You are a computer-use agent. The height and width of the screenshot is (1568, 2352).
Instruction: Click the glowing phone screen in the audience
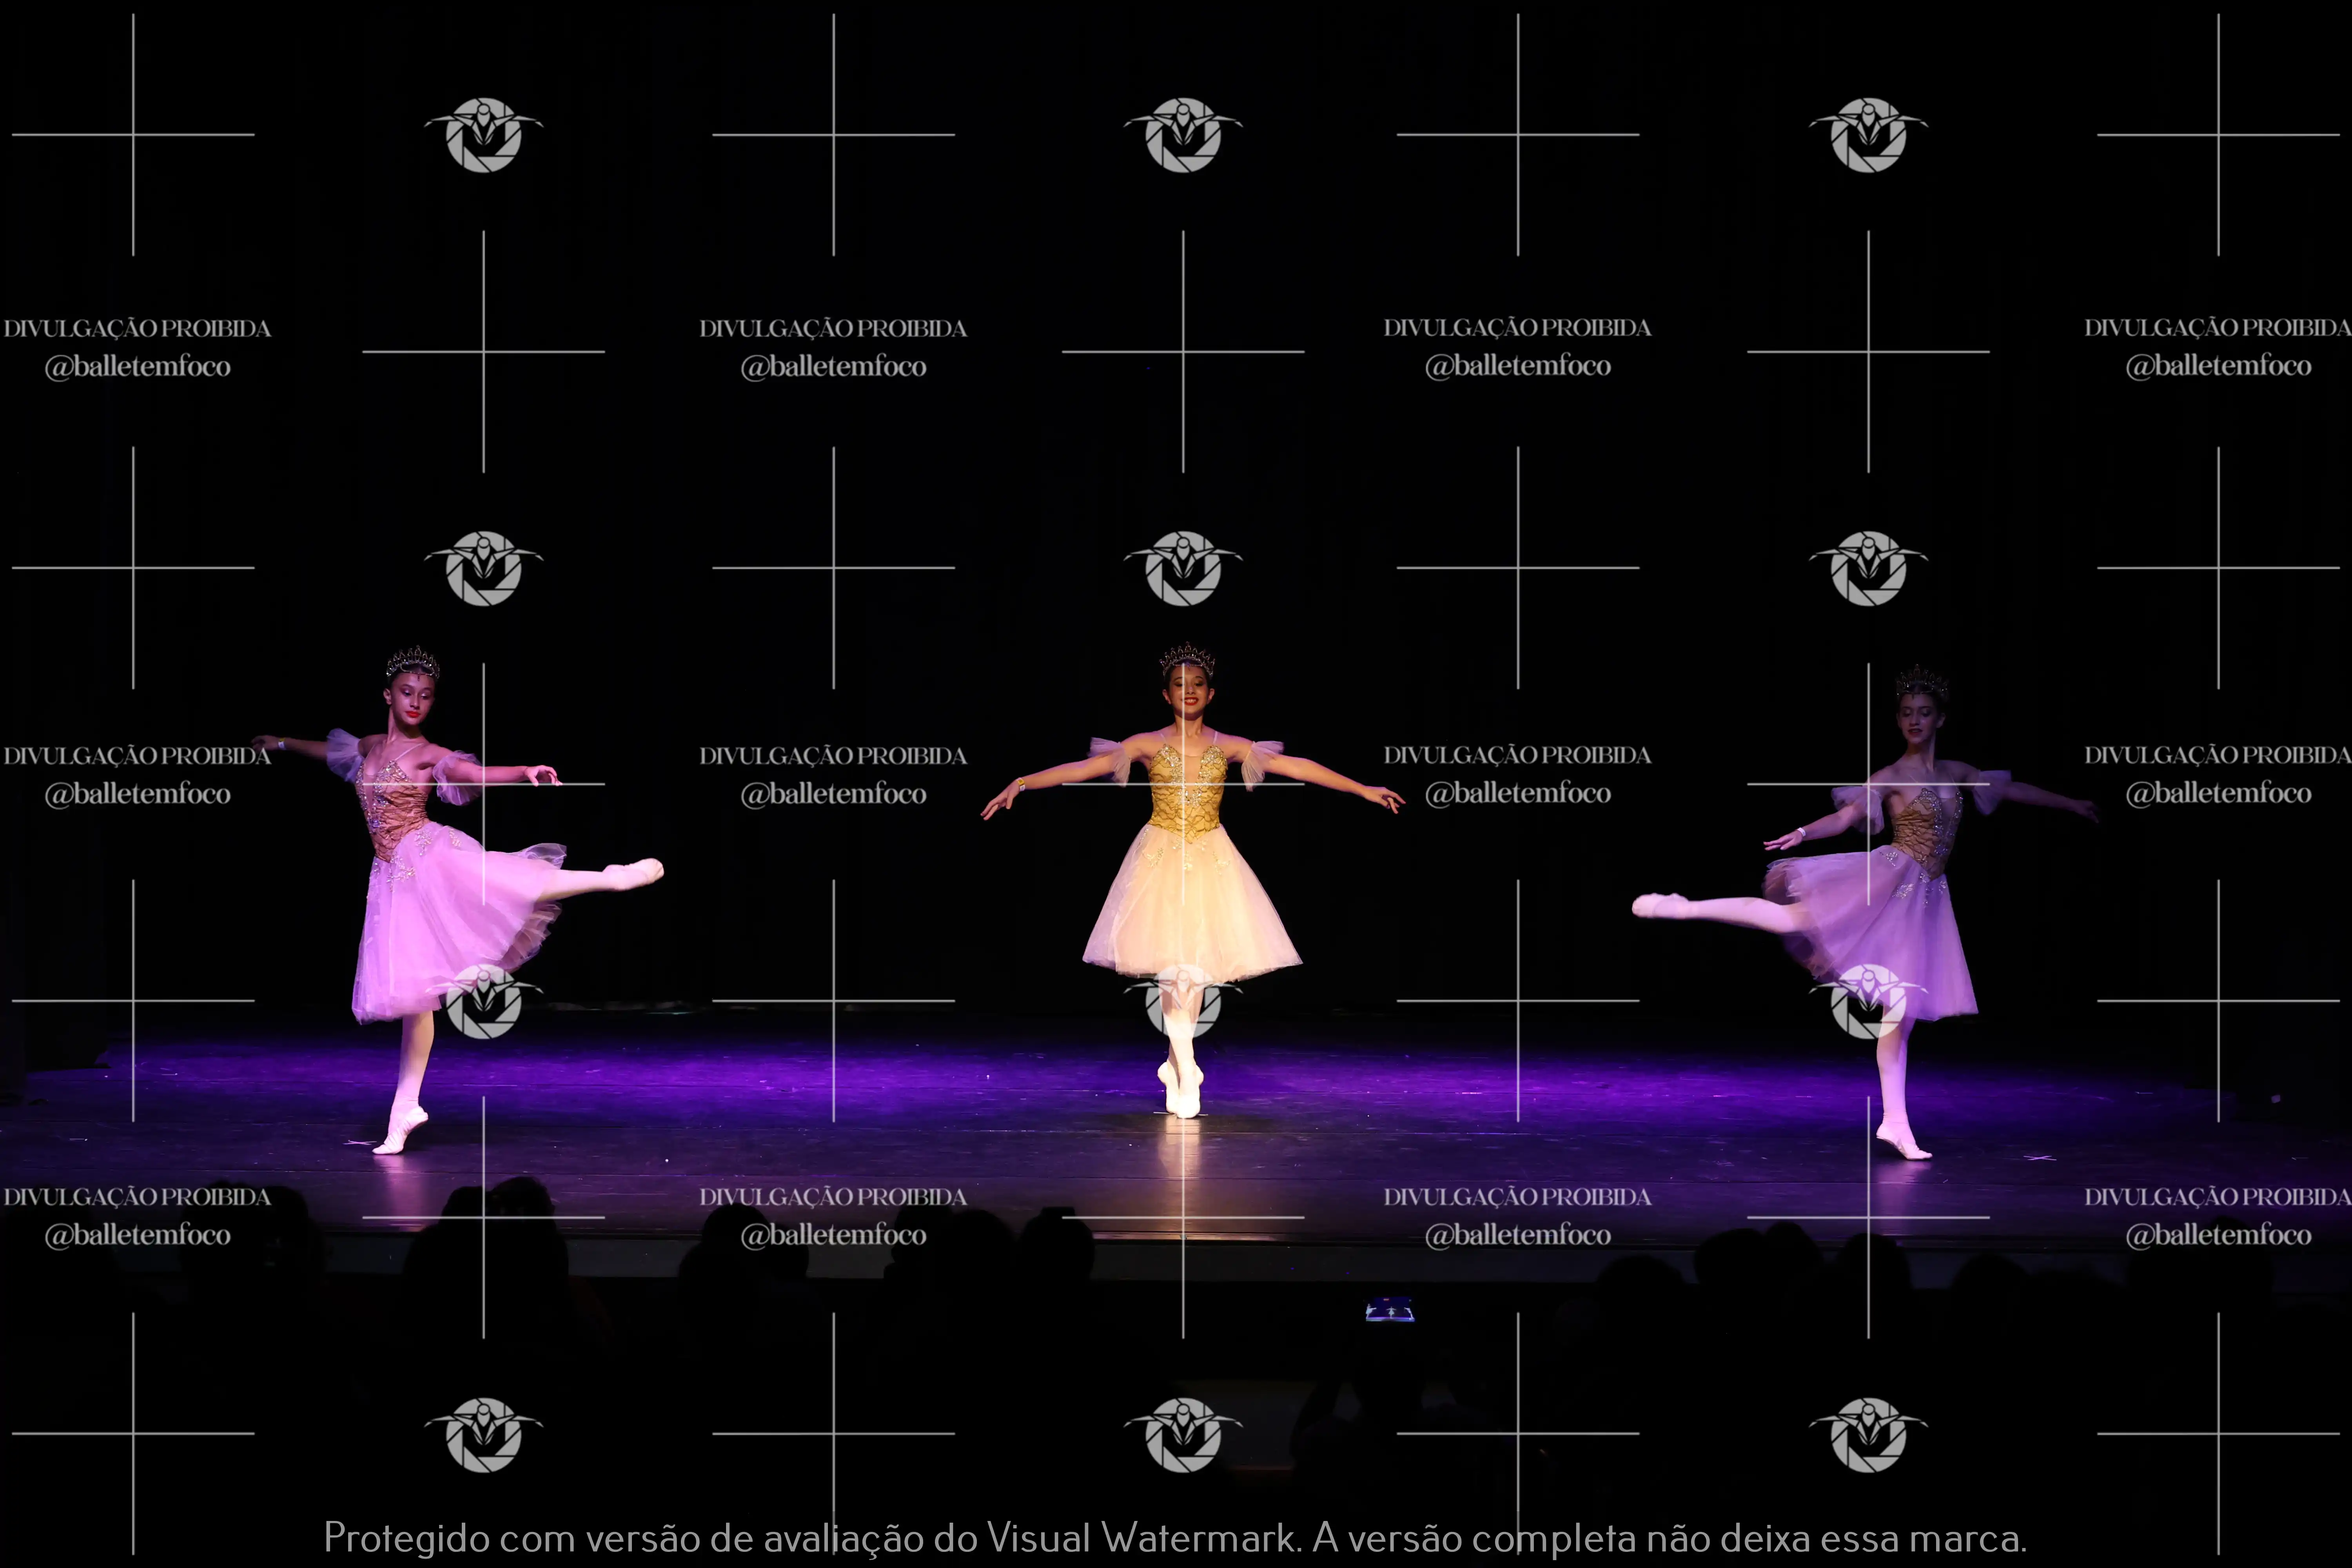point(1390,1310)
